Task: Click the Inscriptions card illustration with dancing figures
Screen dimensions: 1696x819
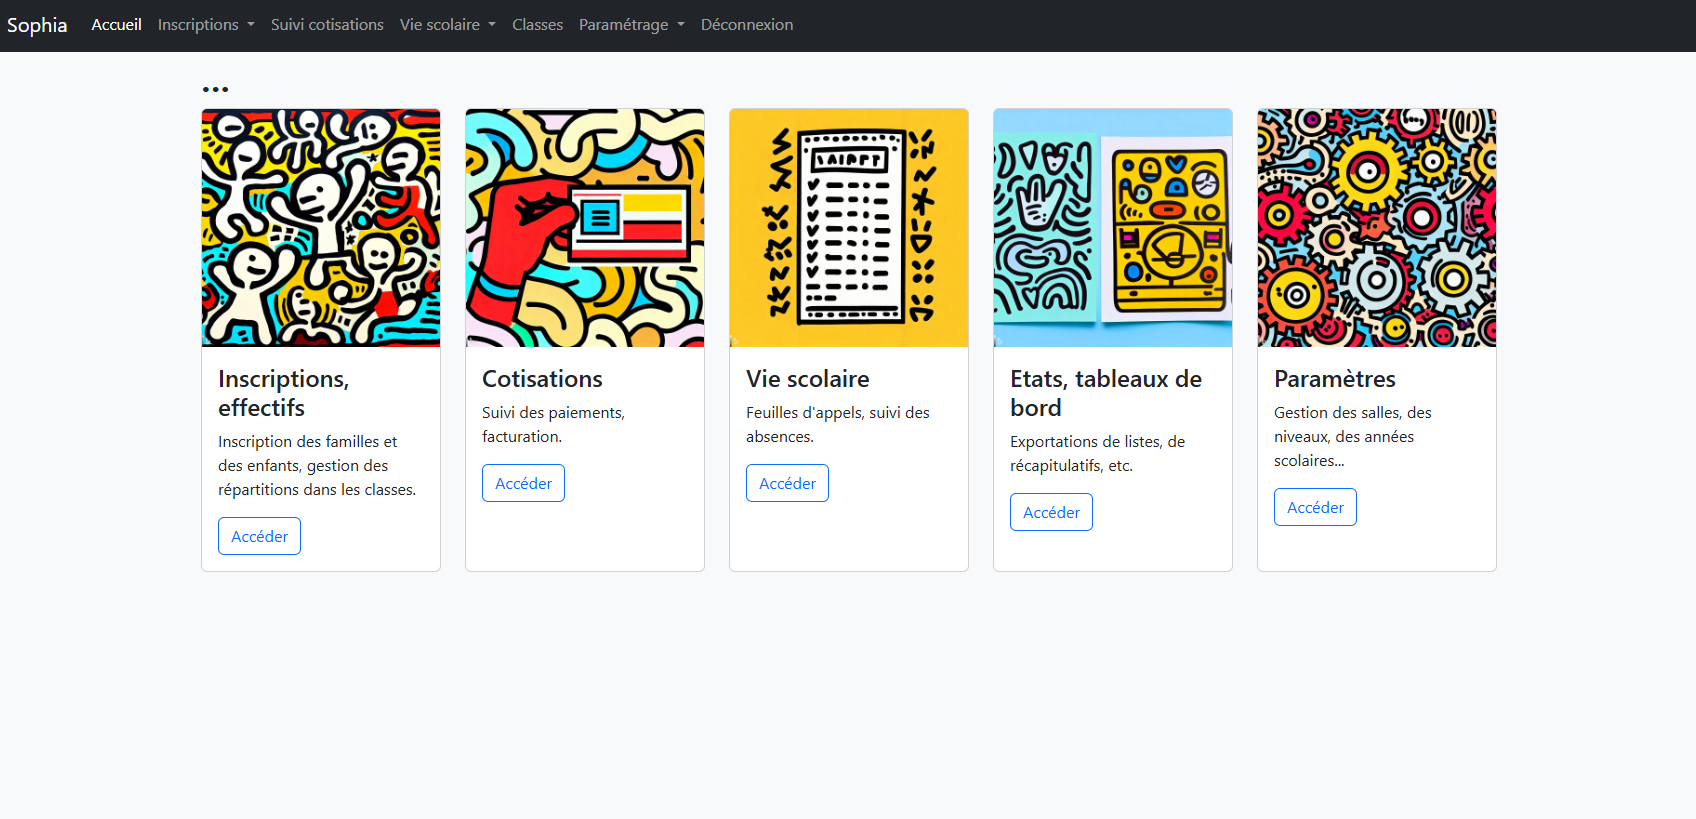Action: point(320,228)
